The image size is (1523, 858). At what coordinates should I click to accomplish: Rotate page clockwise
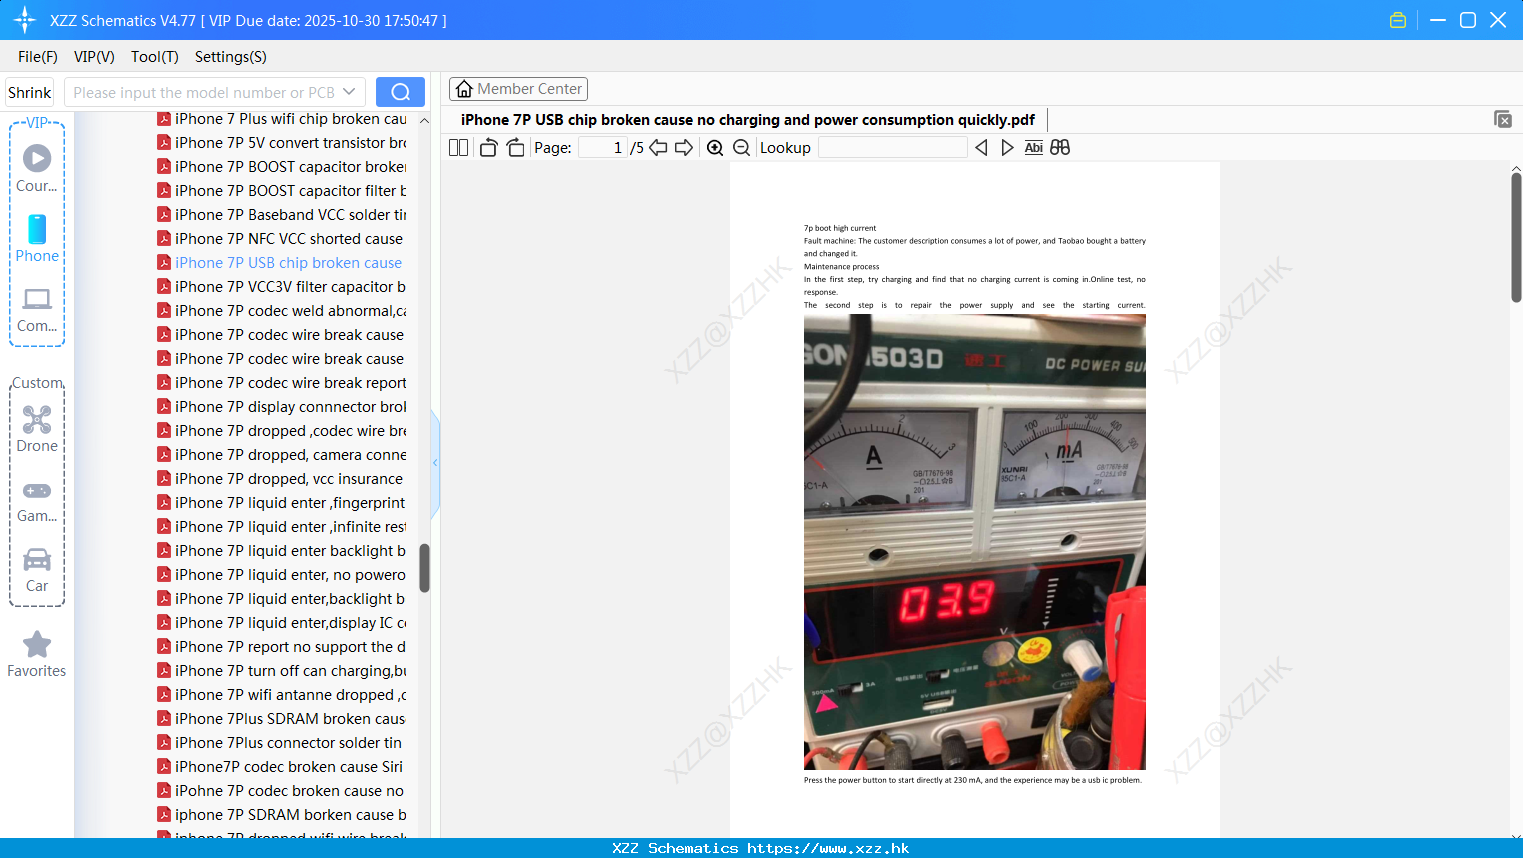point(515,148)
